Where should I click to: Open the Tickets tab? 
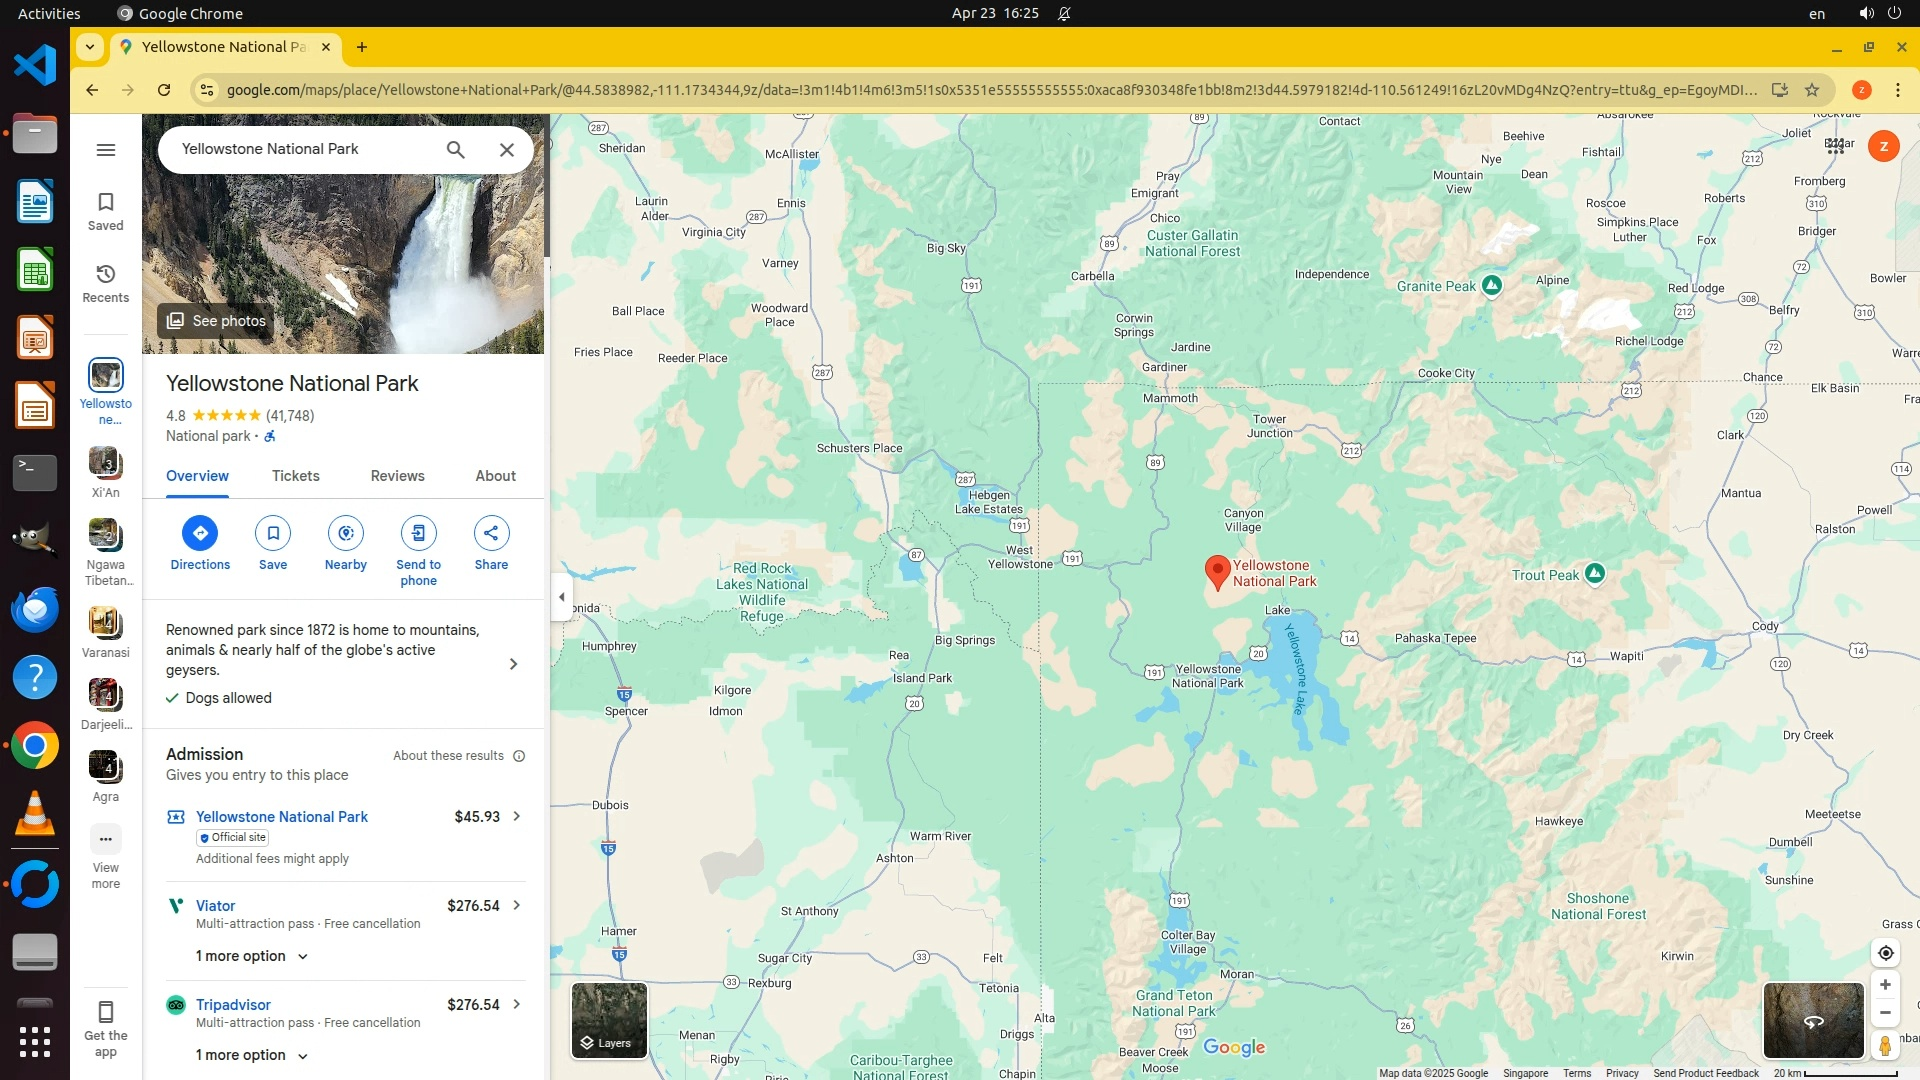coord(295,476)
